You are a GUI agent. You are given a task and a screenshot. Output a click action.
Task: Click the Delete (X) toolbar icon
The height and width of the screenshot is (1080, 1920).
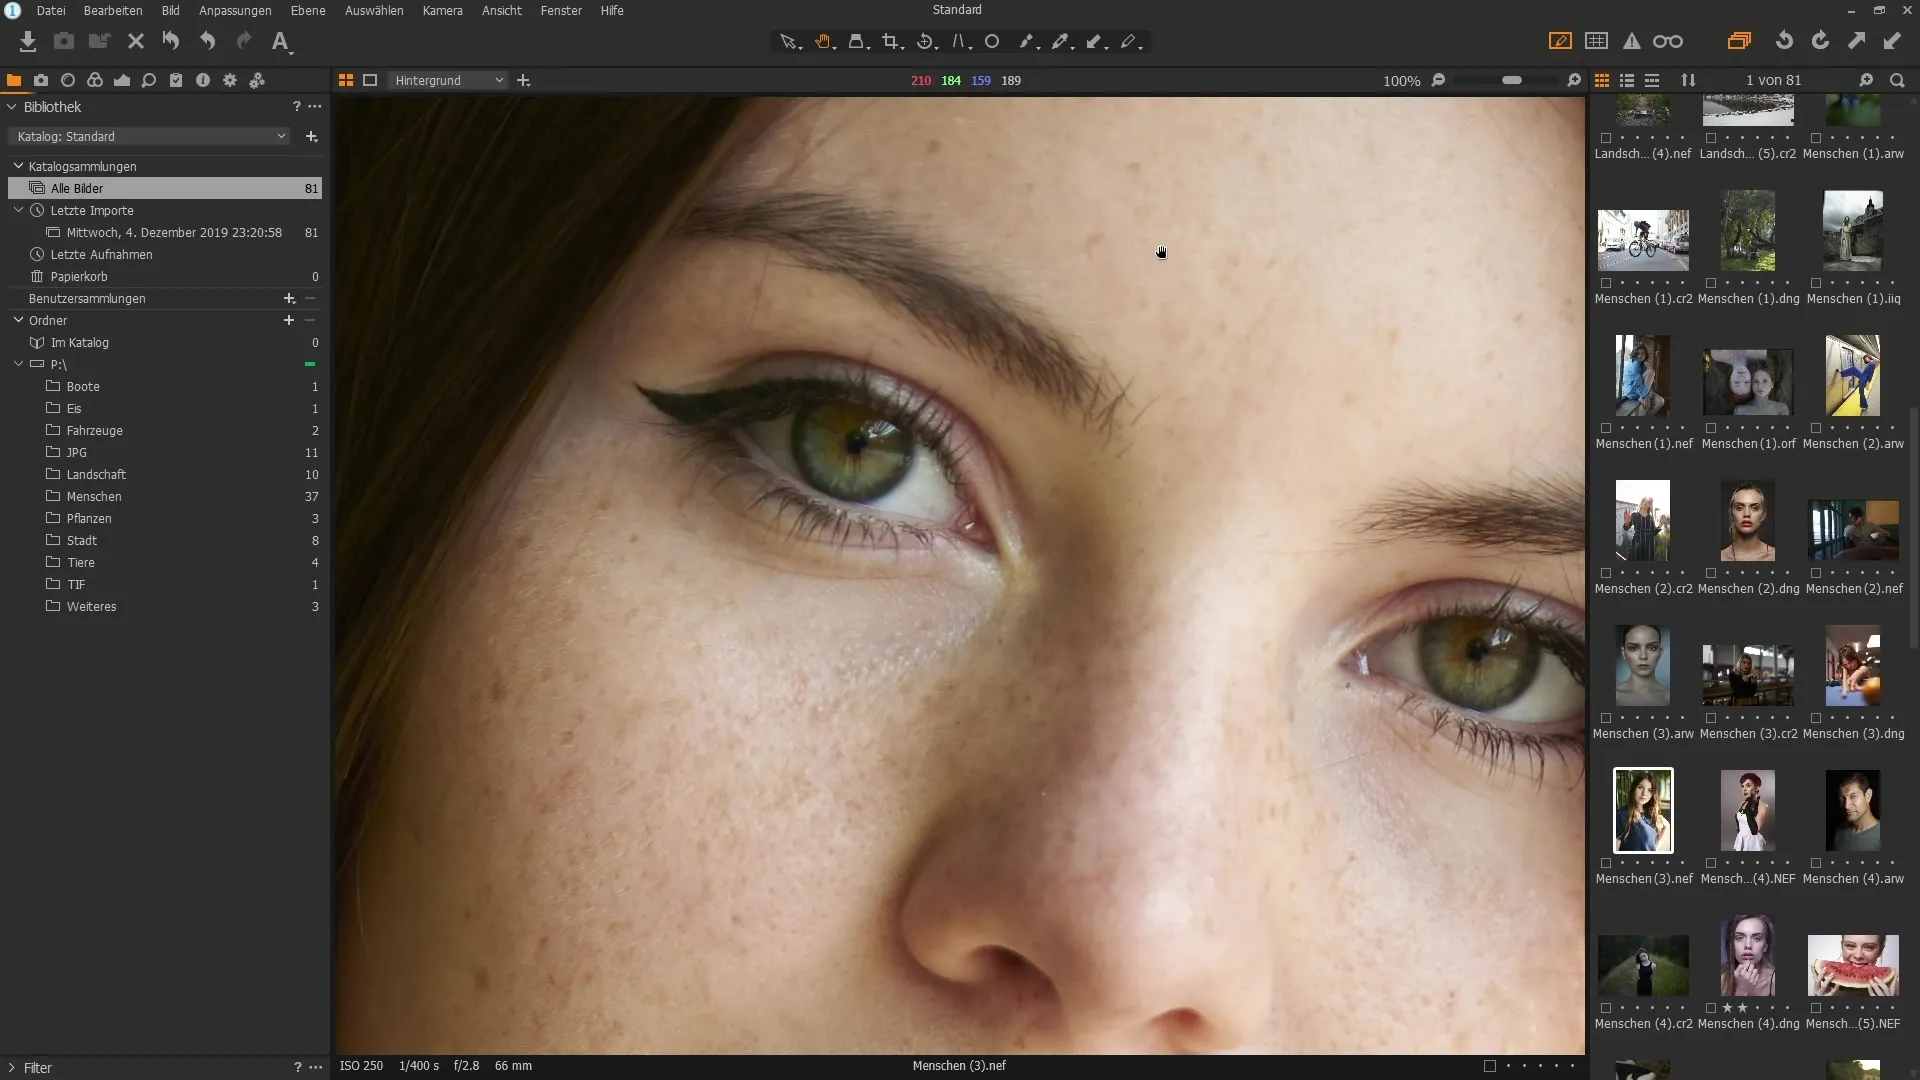136,41
